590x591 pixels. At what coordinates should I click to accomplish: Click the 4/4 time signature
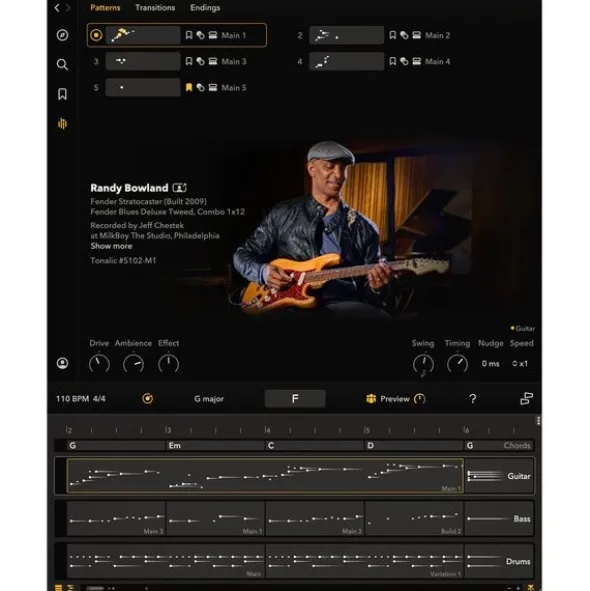99,399
